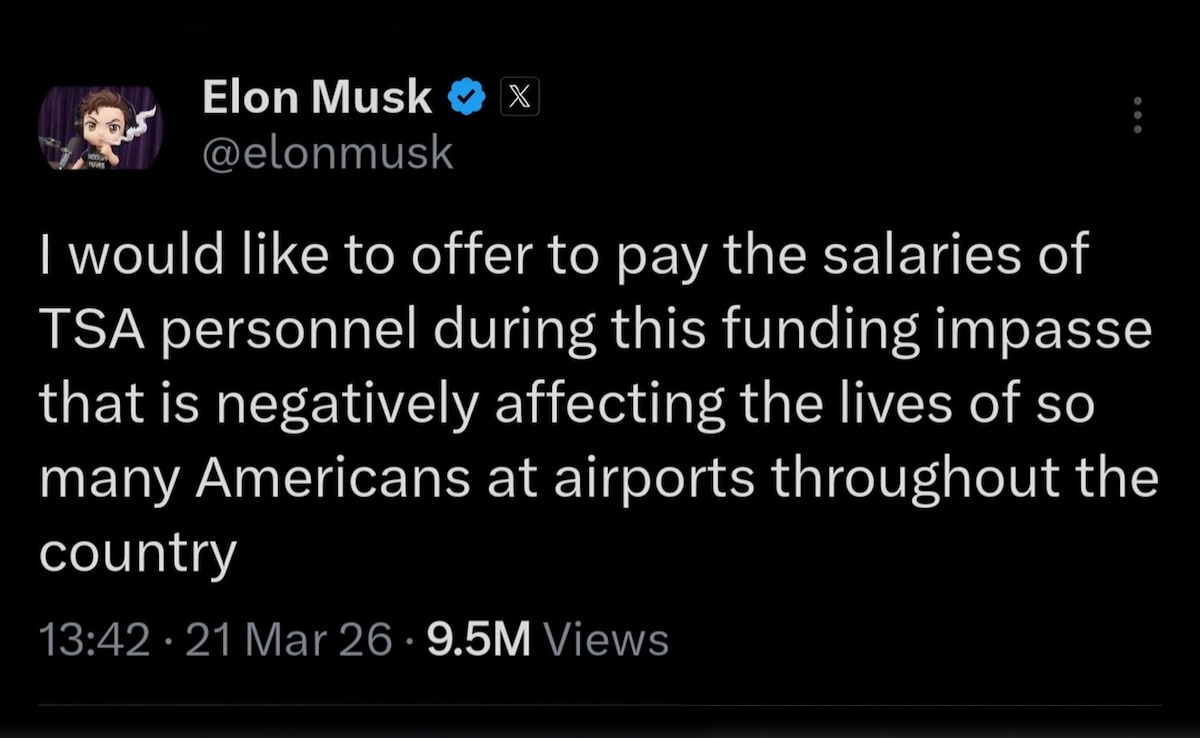This screenshot has height=738, width=1200.
Task: Click the word Americans in the post
Action: [333, 480]
